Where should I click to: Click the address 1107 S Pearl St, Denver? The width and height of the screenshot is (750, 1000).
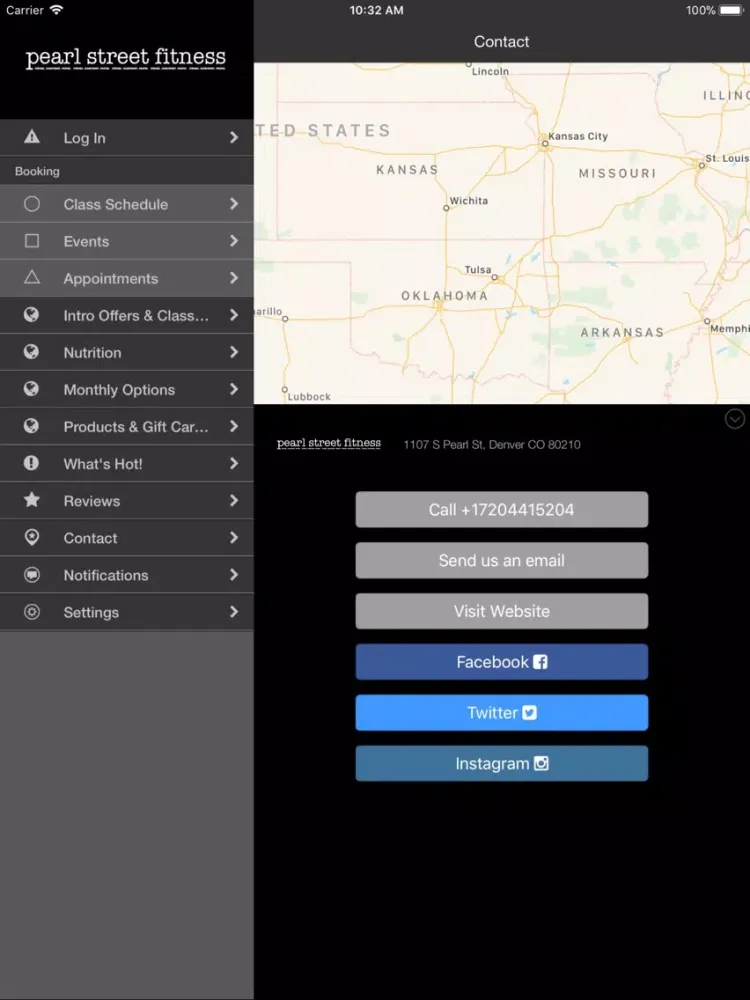(x=492, y=445)
